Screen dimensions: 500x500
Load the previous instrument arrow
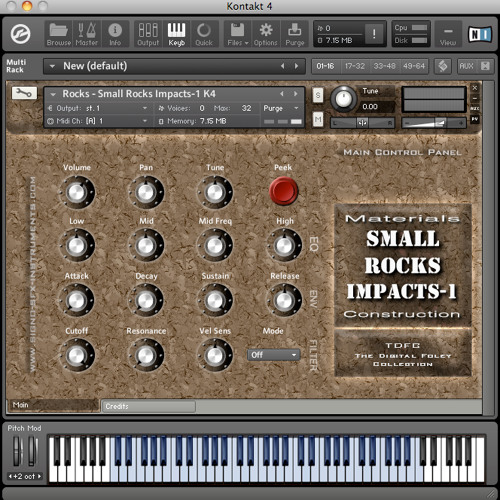pos(282,94)
